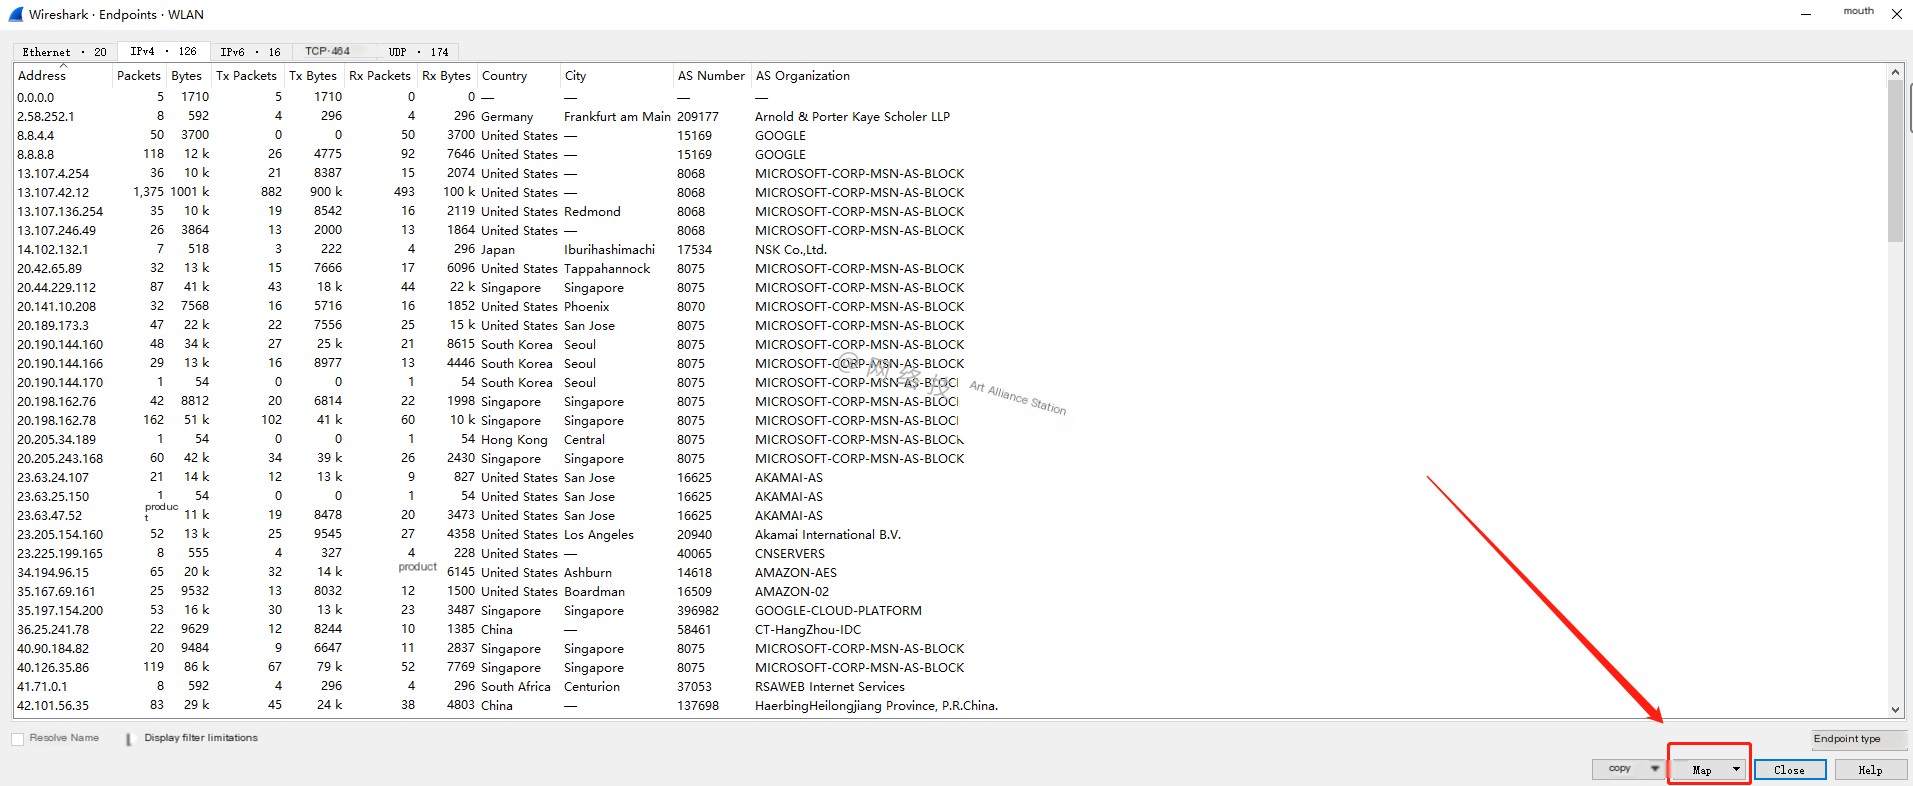1913x786 pixels.
Task: Switch to the Ethernet 20 tab
Action: (x=64, y=52)
